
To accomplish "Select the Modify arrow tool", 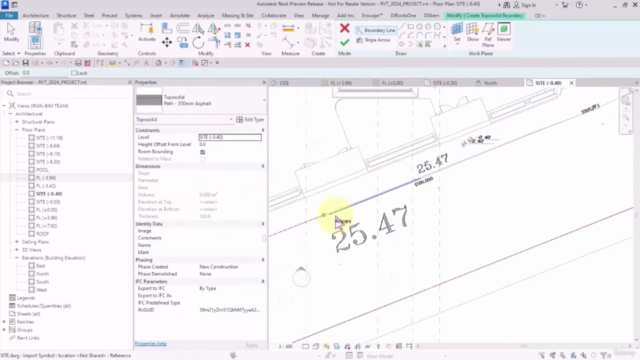I will pos(11,32).
